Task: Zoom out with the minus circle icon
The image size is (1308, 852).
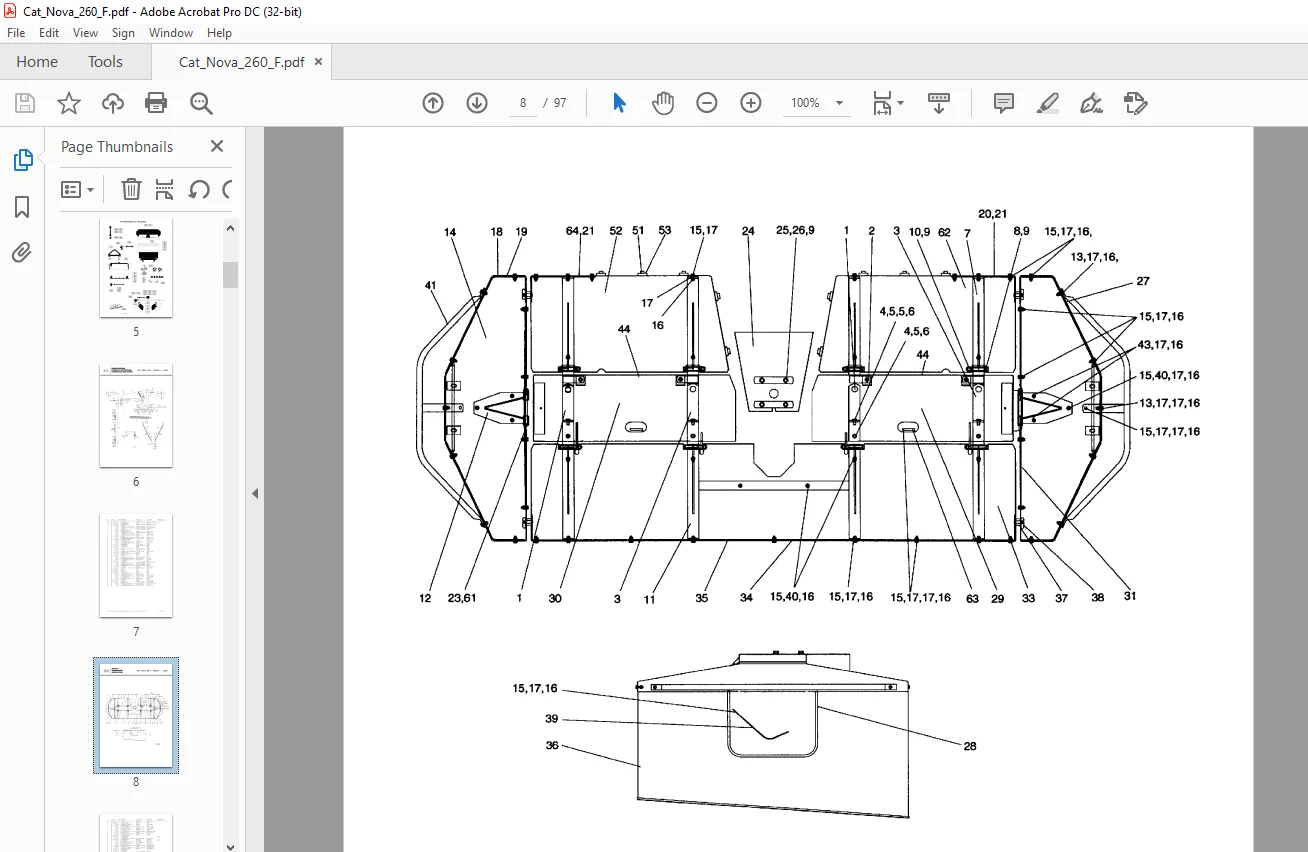Action: point(707,103)
